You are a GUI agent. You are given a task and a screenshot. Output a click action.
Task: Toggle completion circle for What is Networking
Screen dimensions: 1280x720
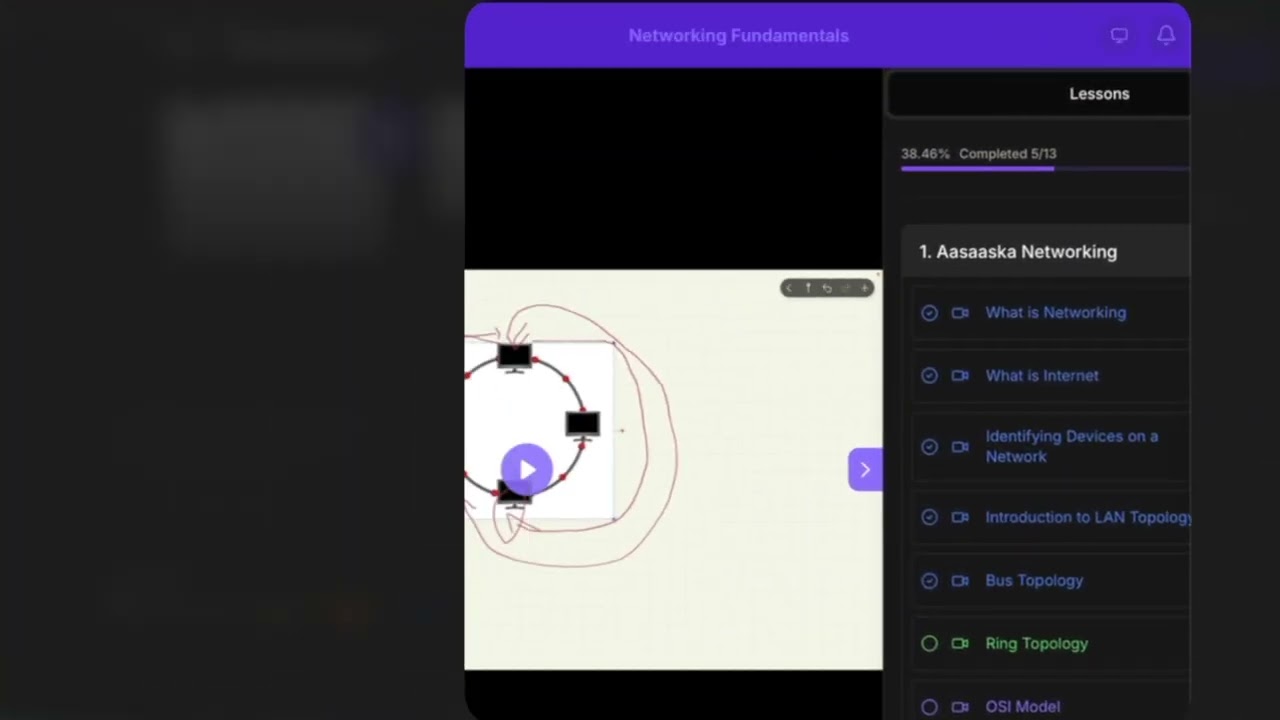[929, 313]
